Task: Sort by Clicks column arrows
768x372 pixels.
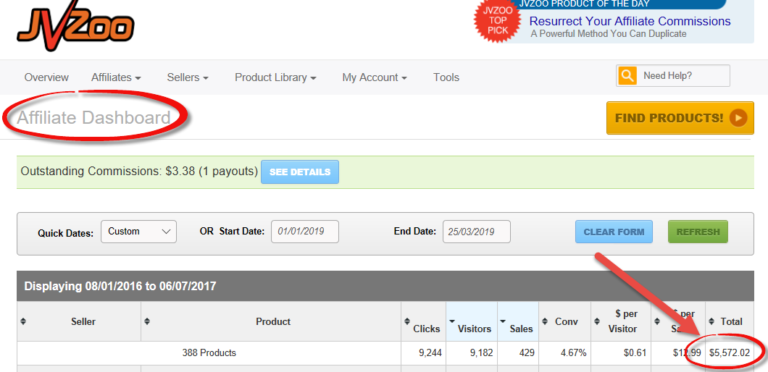Action: coord(407,322)
